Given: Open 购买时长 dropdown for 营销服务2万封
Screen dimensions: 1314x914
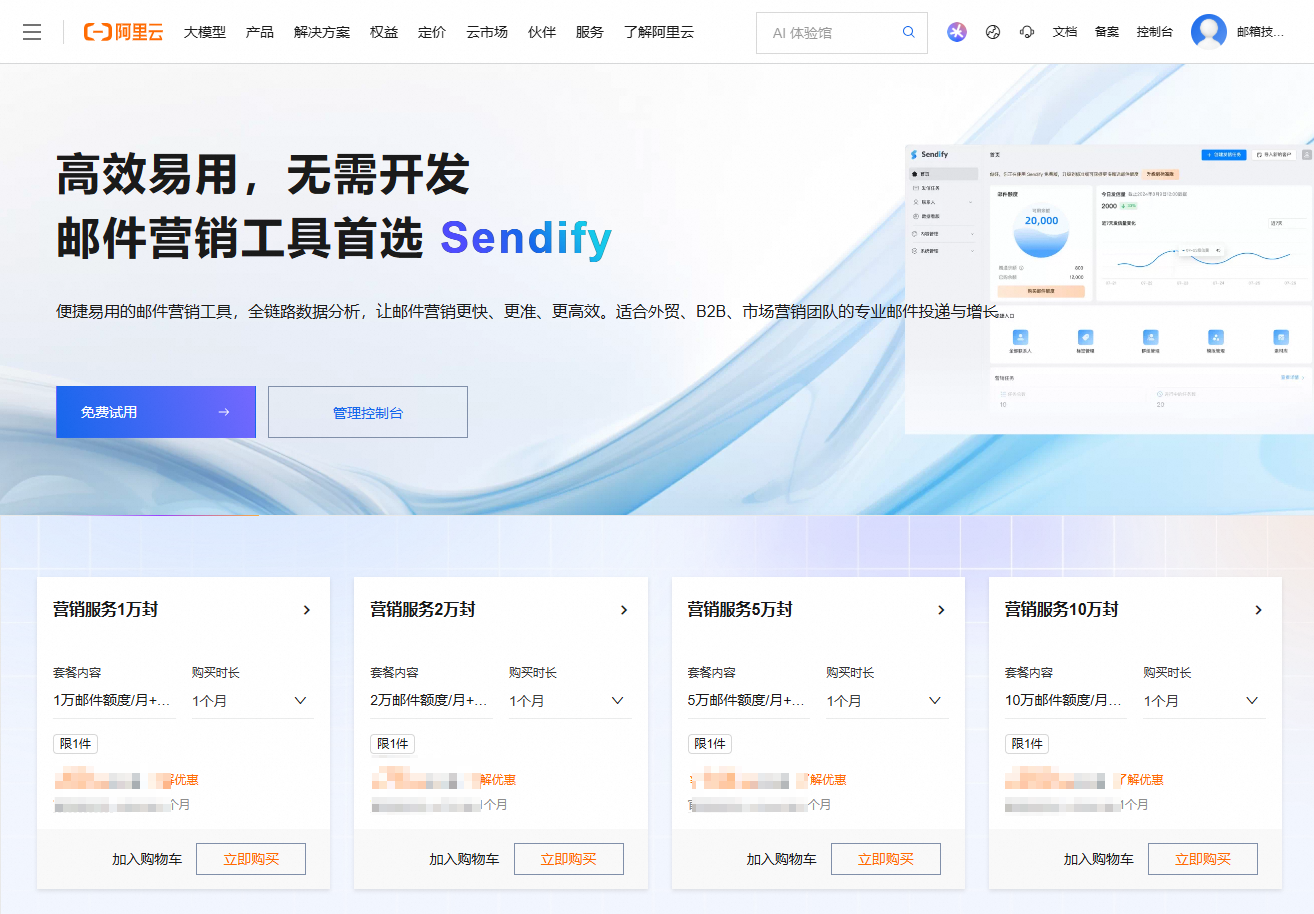Looking at the screenshot, I should (570, 701).
